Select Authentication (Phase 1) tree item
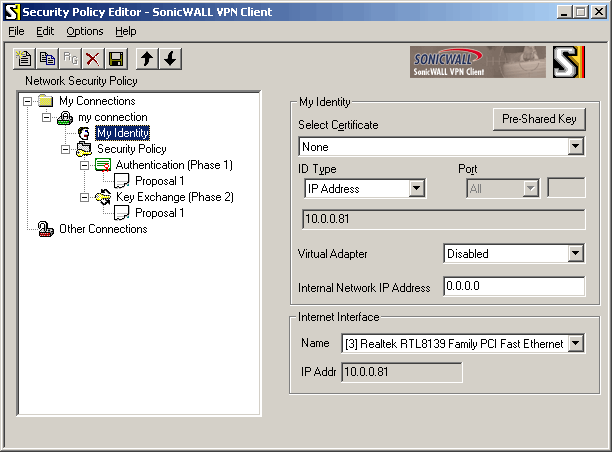612x452 pixels. [x=174, y=165]
